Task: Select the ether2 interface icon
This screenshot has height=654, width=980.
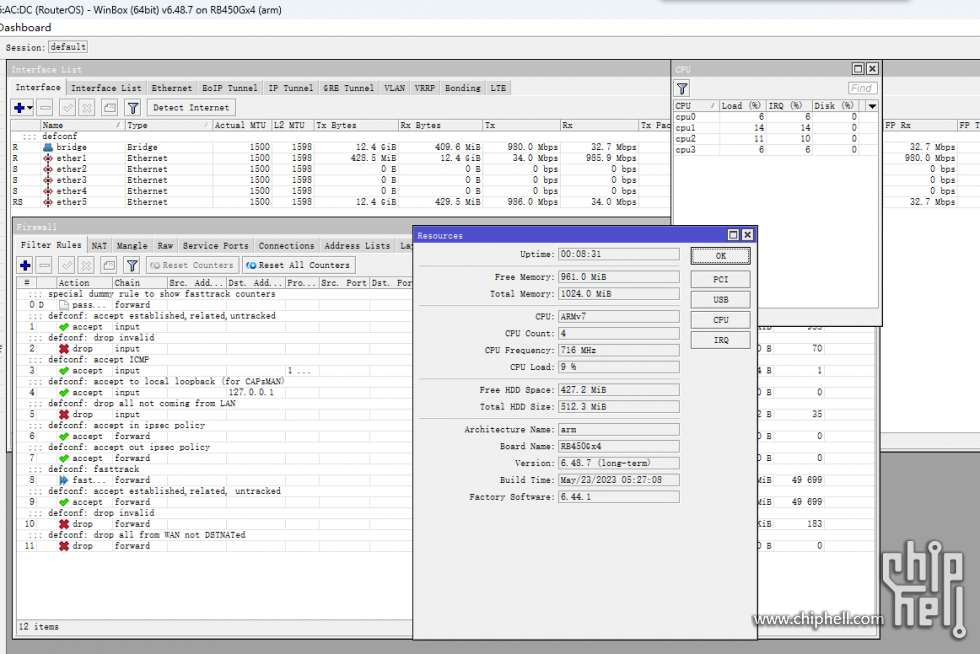Action: 48,169
